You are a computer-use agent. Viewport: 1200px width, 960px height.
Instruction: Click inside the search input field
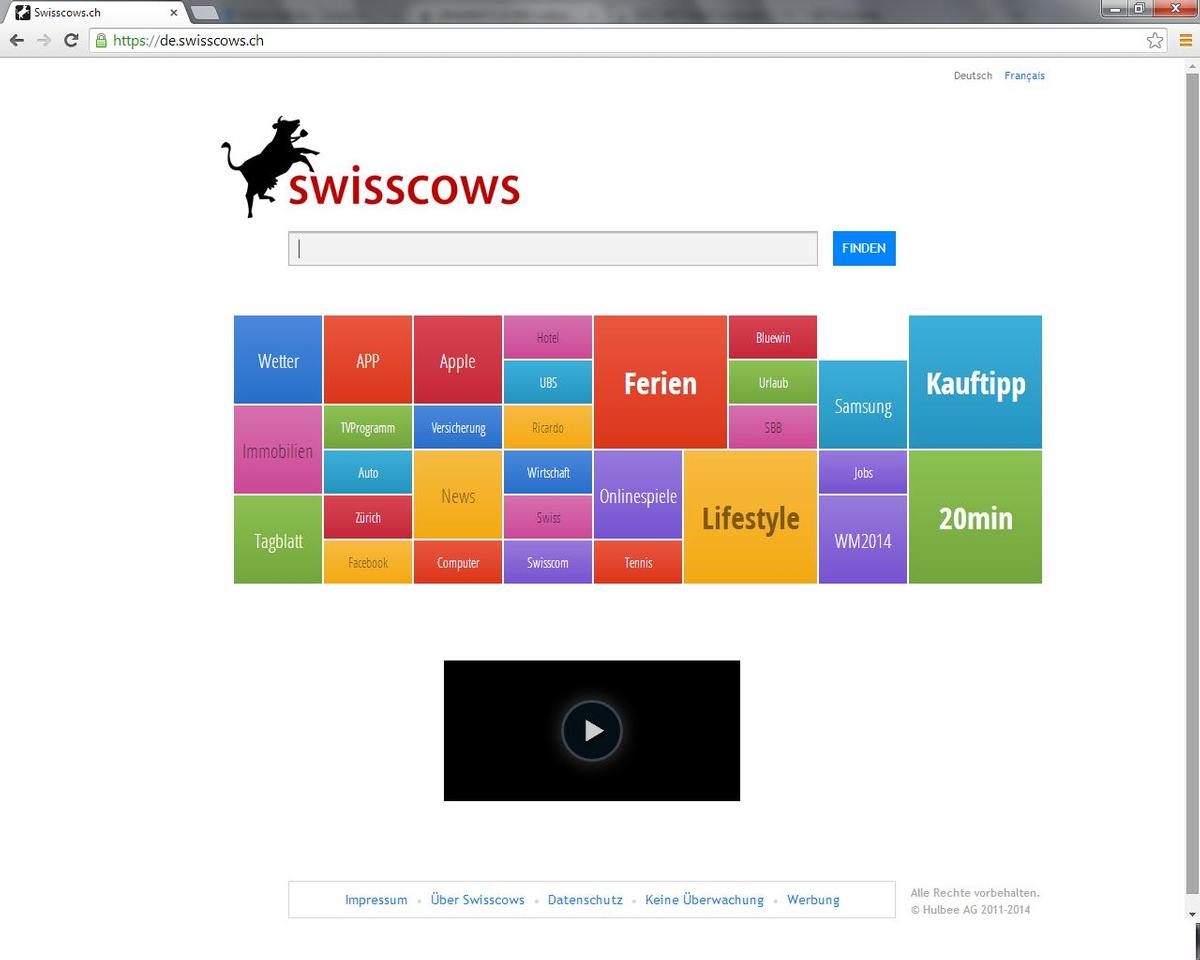click(x=553, y=248)
